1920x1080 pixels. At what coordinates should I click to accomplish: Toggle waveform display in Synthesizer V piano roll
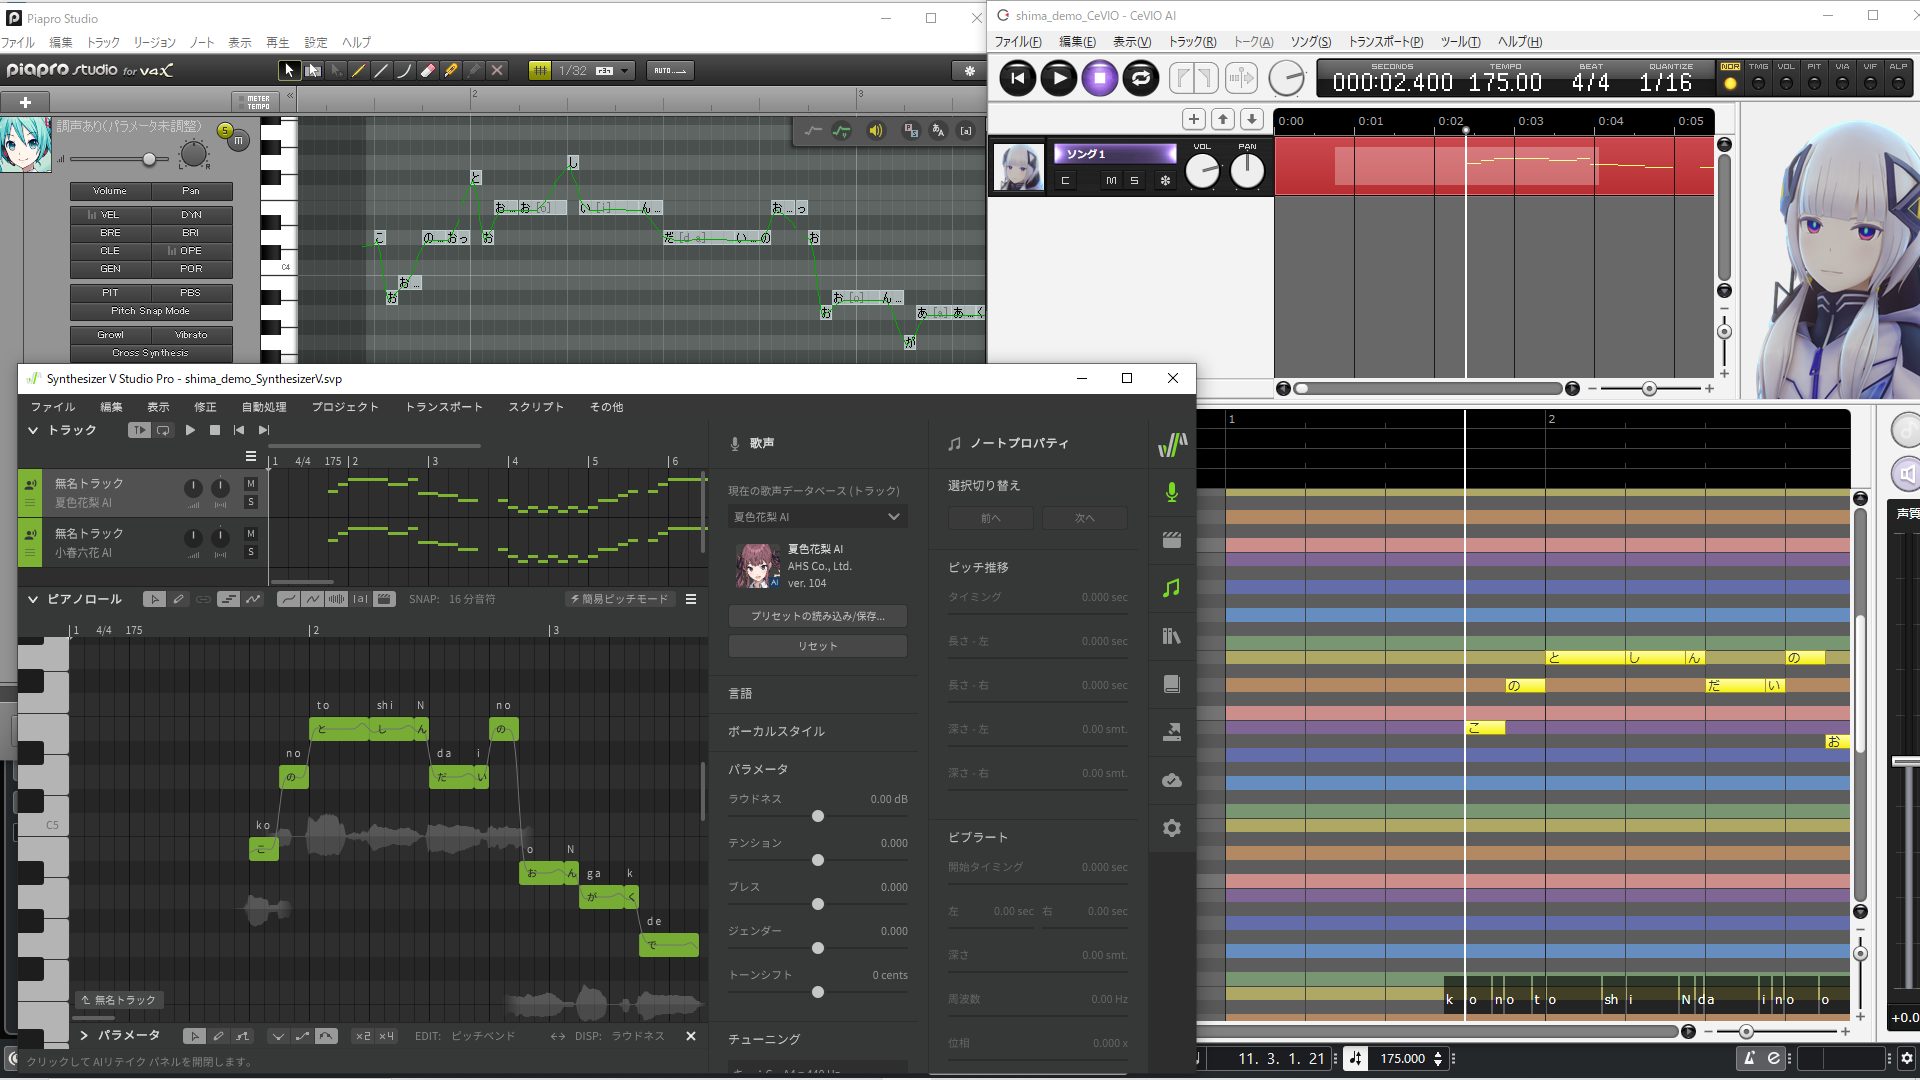[x=337, y=599]
